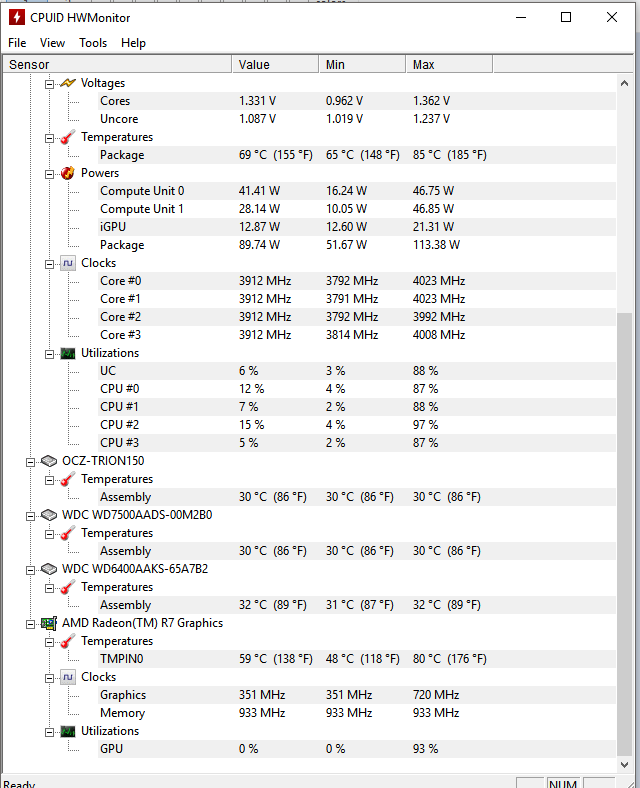Select the Graphics clock row
The image size is (640, 788).
pos(358,695)
